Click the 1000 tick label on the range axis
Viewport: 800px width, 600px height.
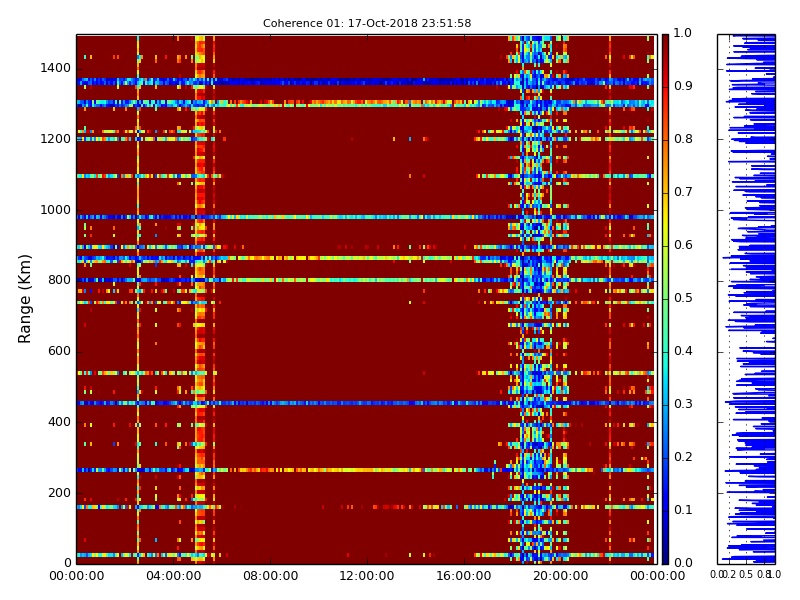point(55,210)
